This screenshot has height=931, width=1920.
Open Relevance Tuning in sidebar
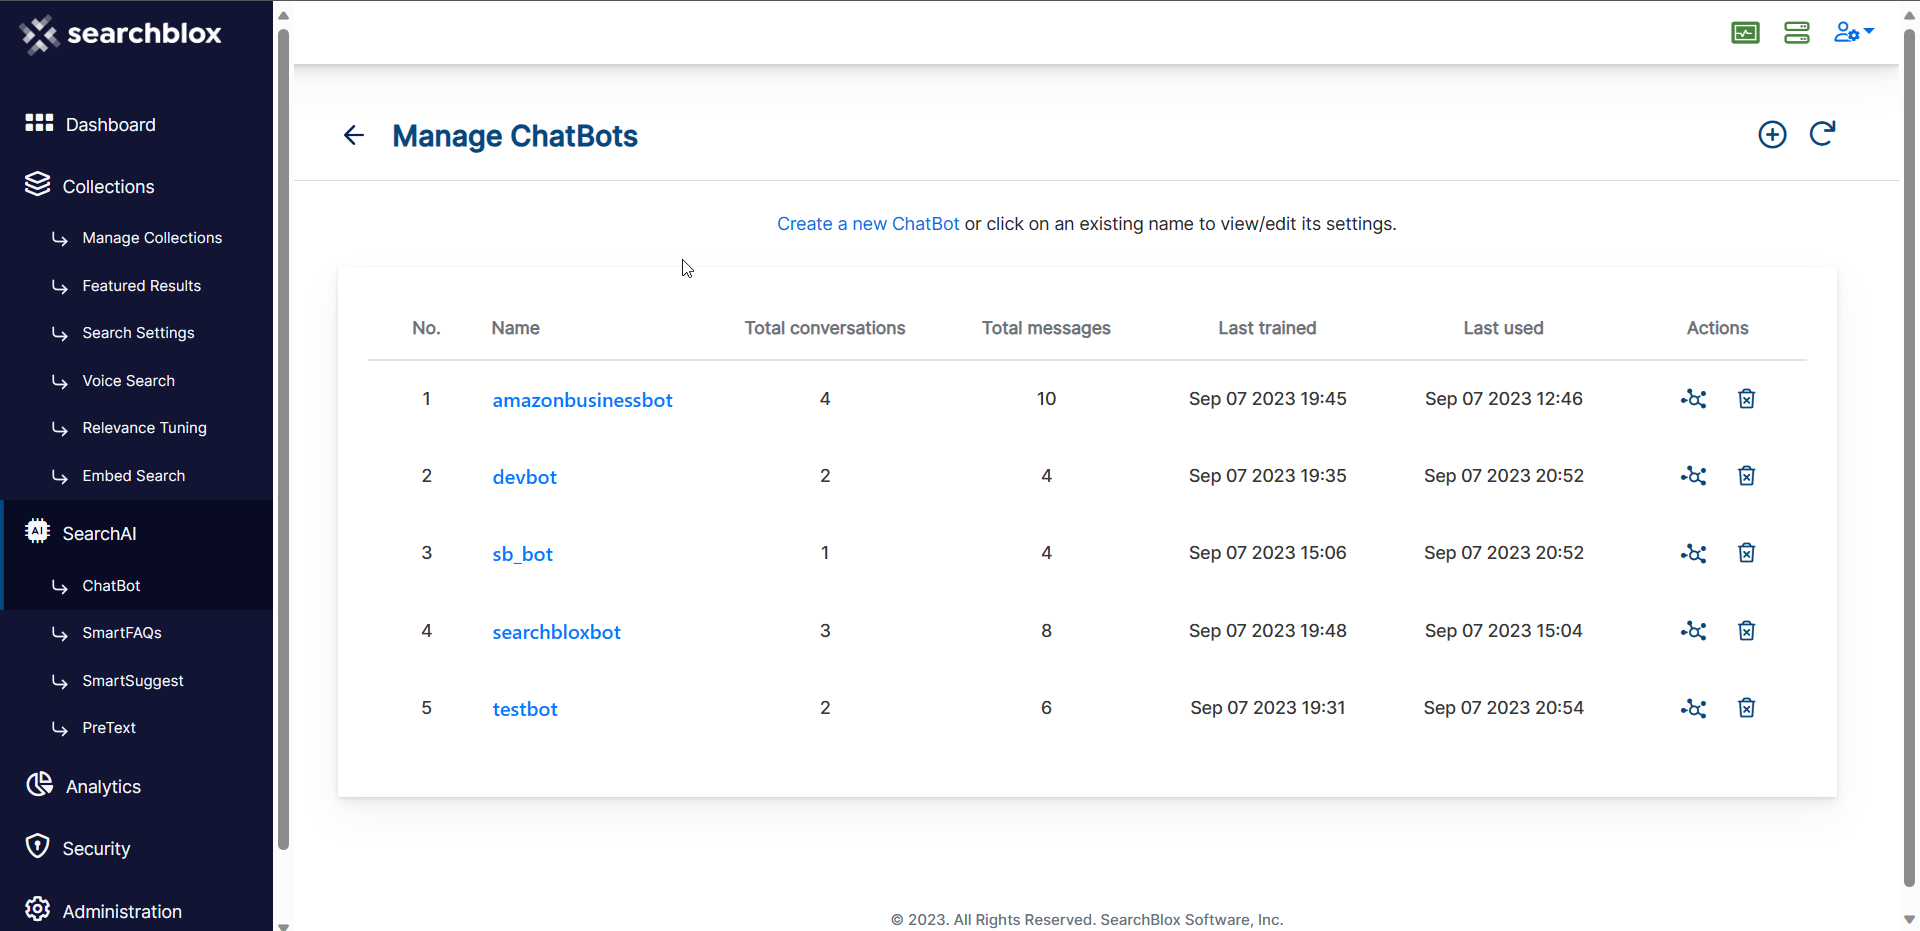pos(144,428)
